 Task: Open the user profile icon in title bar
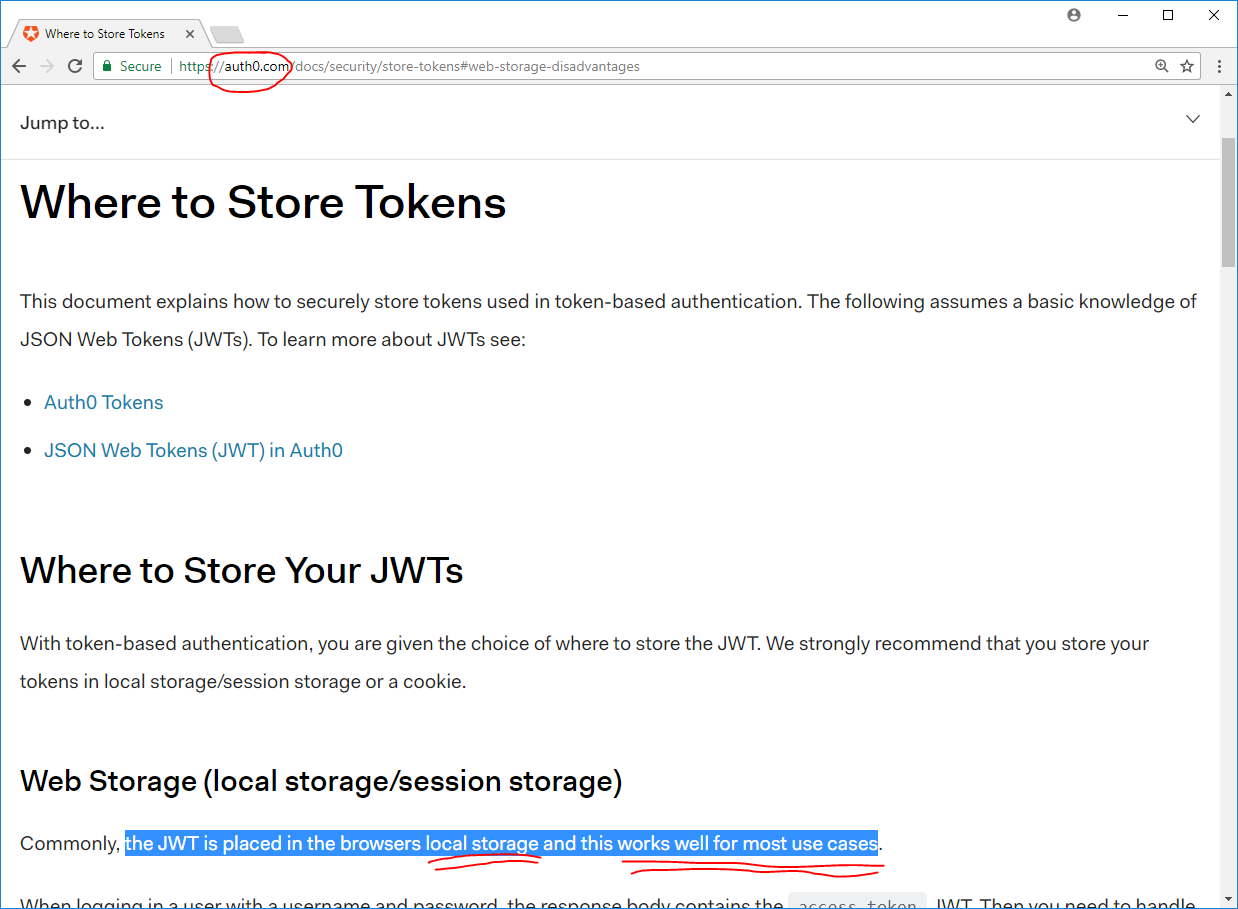pyautogui.click(x=1074, y=15)
